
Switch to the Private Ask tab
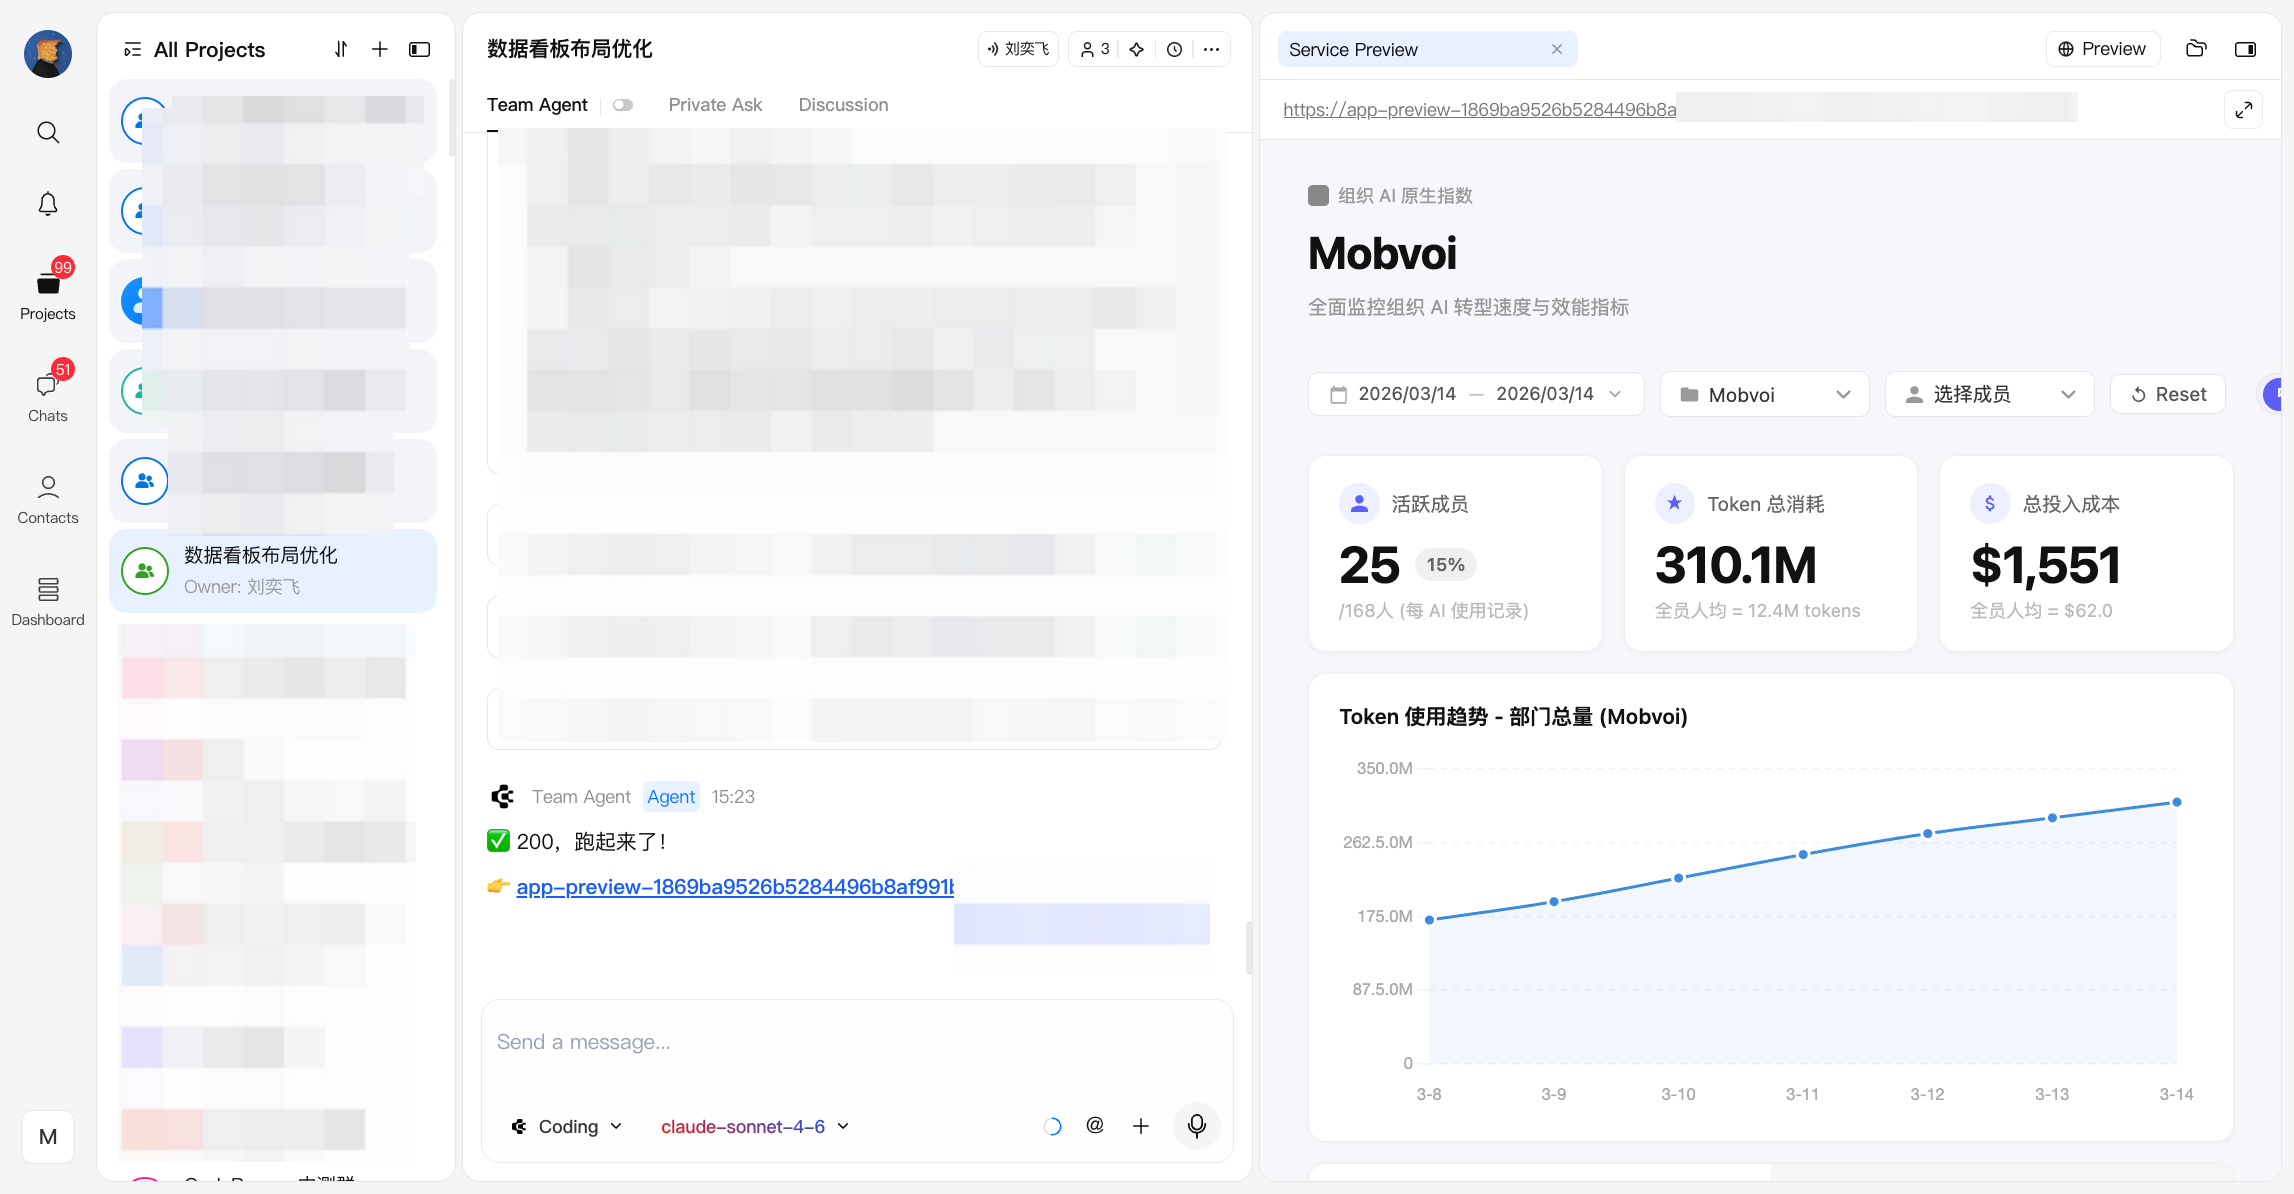[715, 105]
